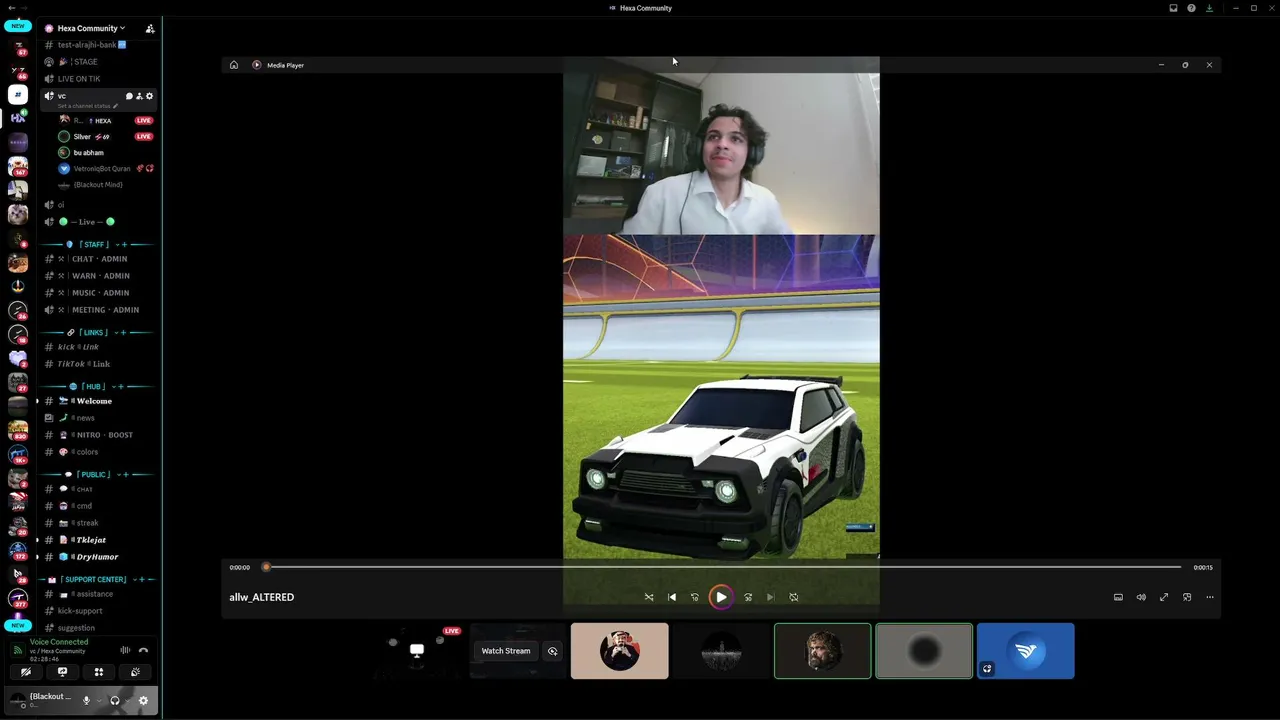Screen dimensions: 1280x720
Task: Open Media Player volume control
Action: point(1141,597)
